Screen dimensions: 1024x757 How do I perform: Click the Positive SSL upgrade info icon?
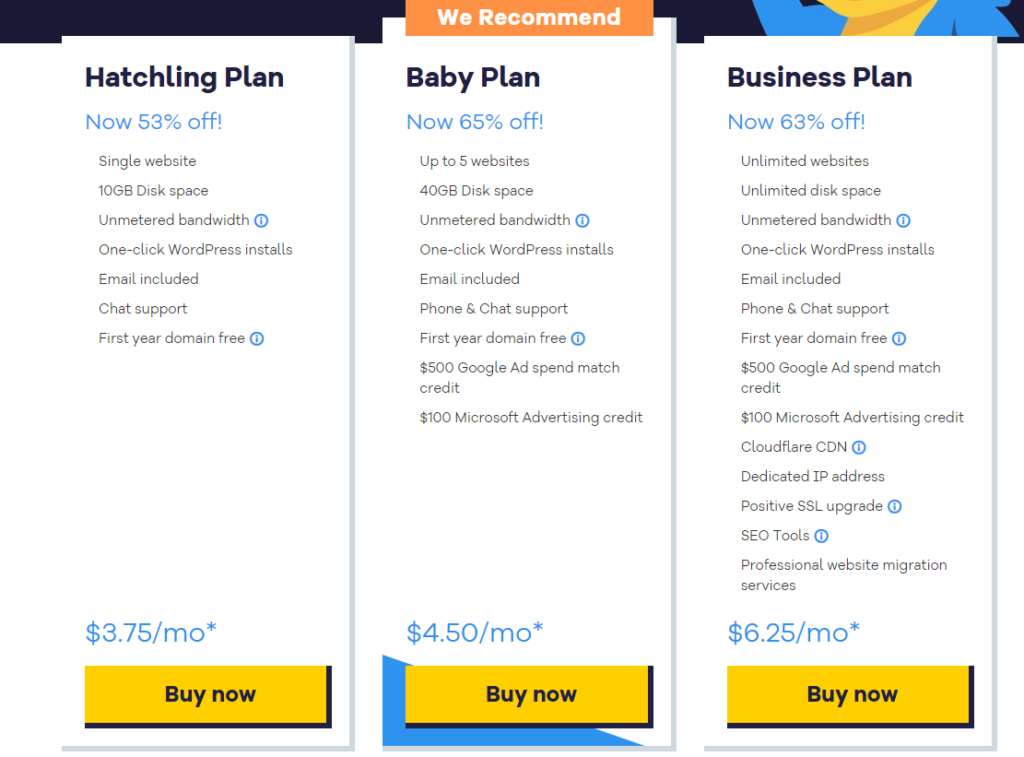pos(895,506)
